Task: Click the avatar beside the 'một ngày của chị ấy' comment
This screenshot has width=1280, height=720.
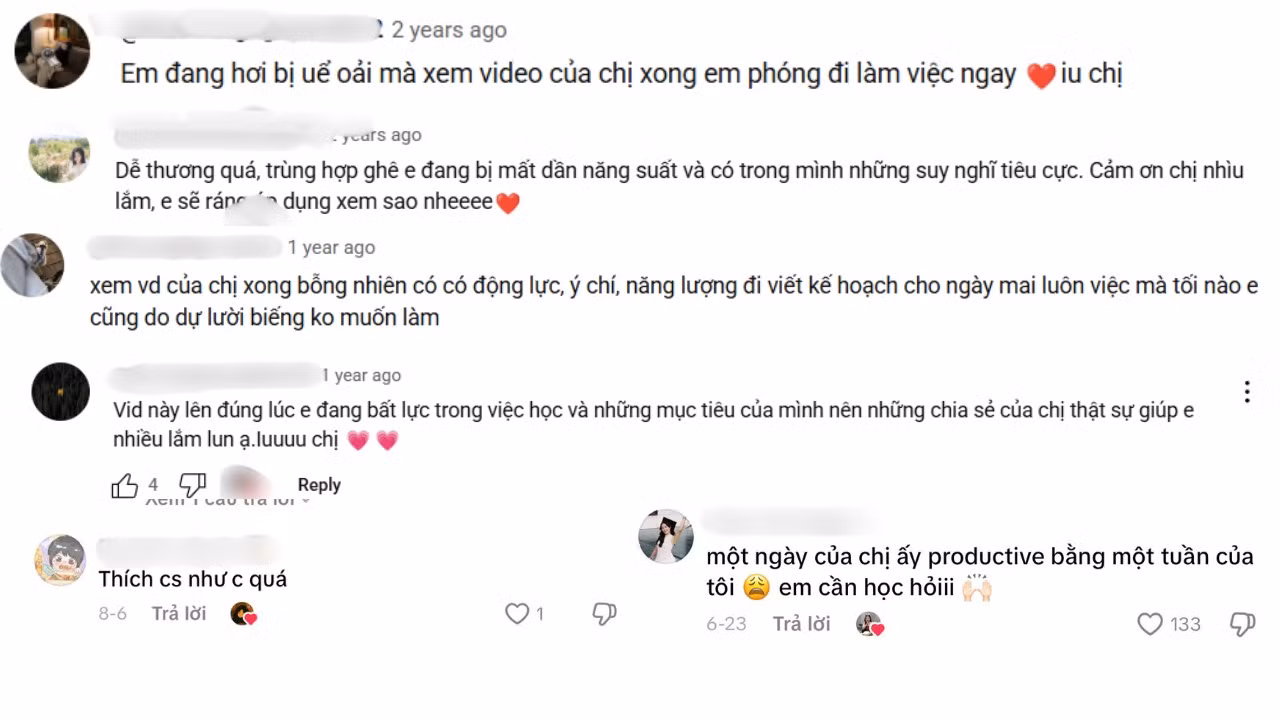Action: pyautogui.click(x=665, y=536)
